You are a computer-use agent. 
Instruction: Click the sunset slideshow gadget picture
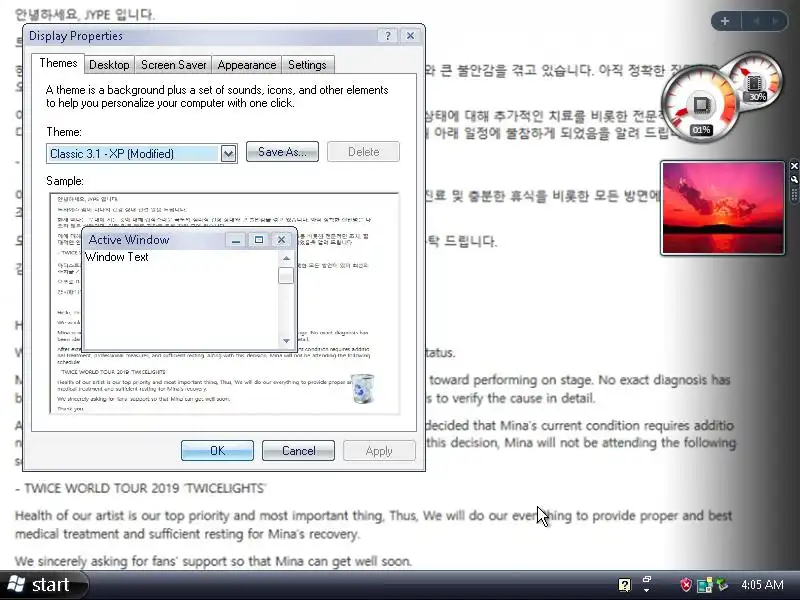(x=722, y=208)
